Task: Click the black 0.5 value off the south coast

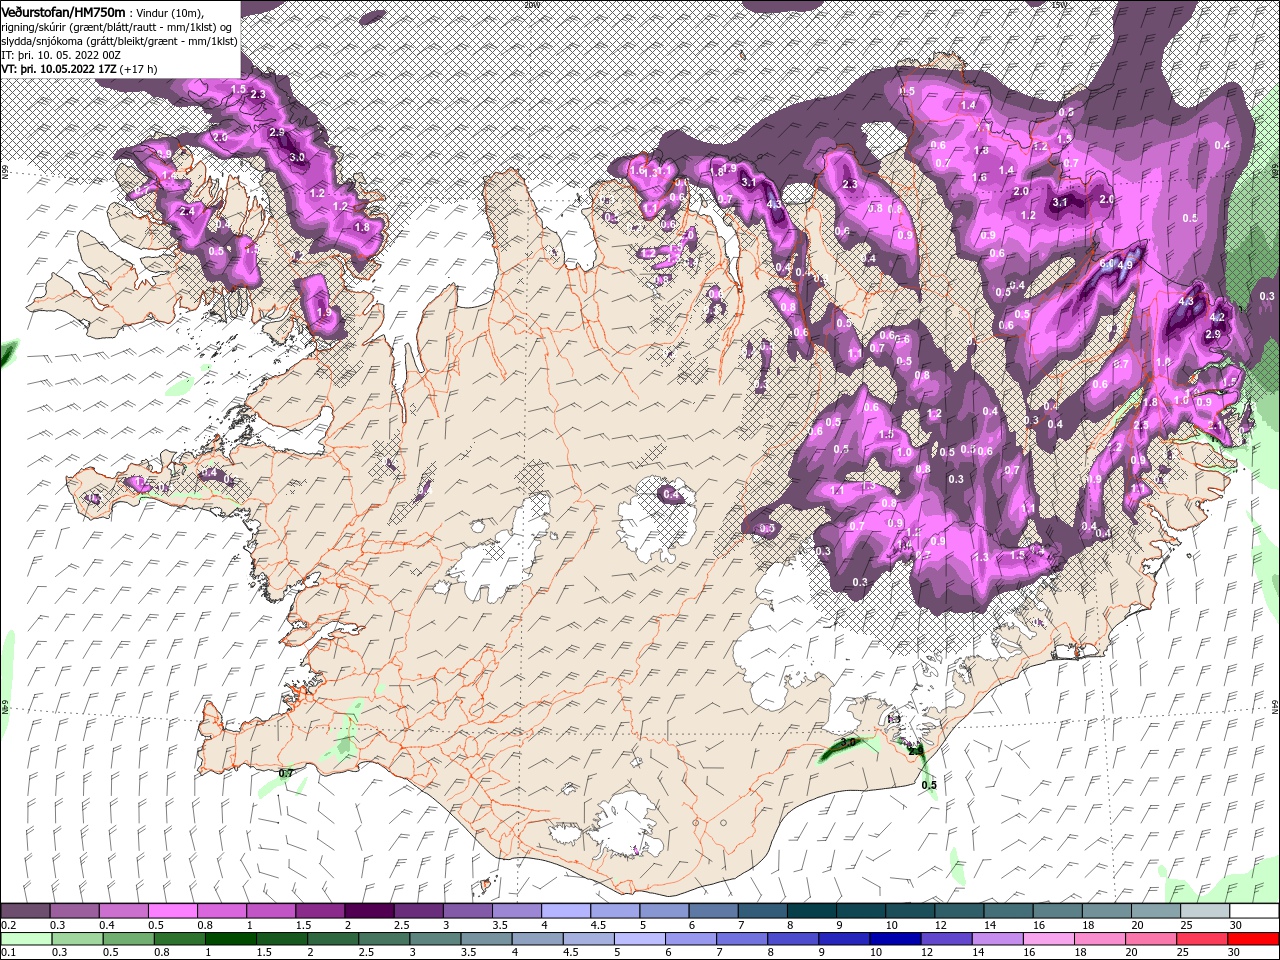Action: point(929,785)
